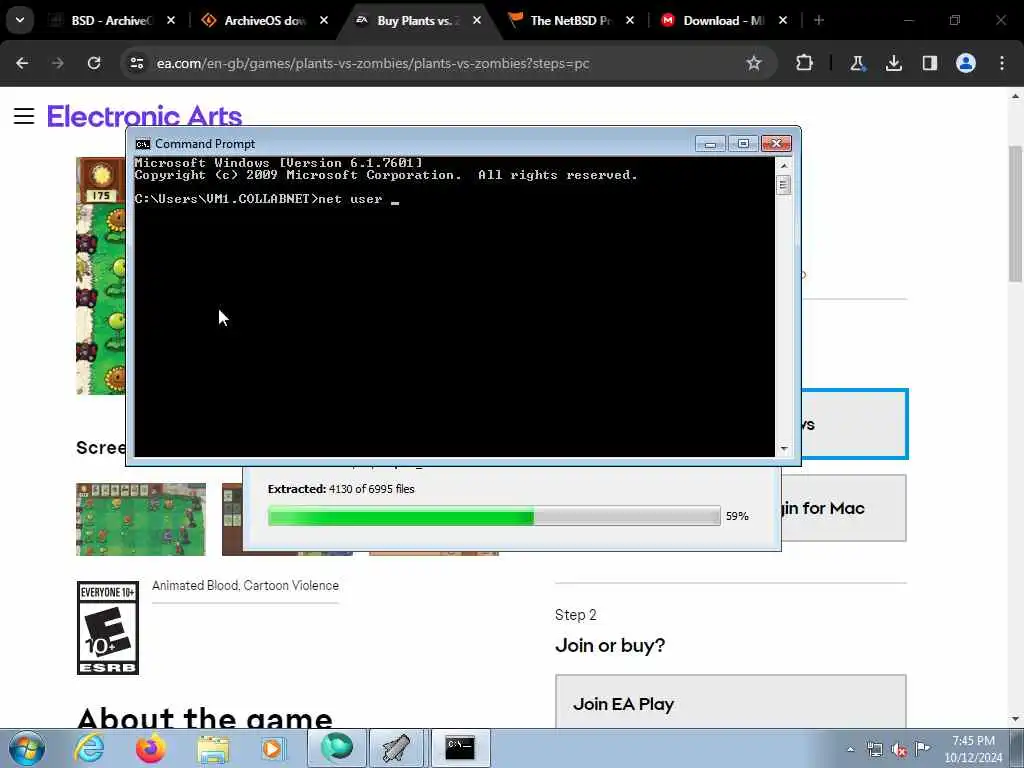The image size is (1024, 768).
Task: Select the Plants vs. Zombies cover image
Action: pos(101,276)
